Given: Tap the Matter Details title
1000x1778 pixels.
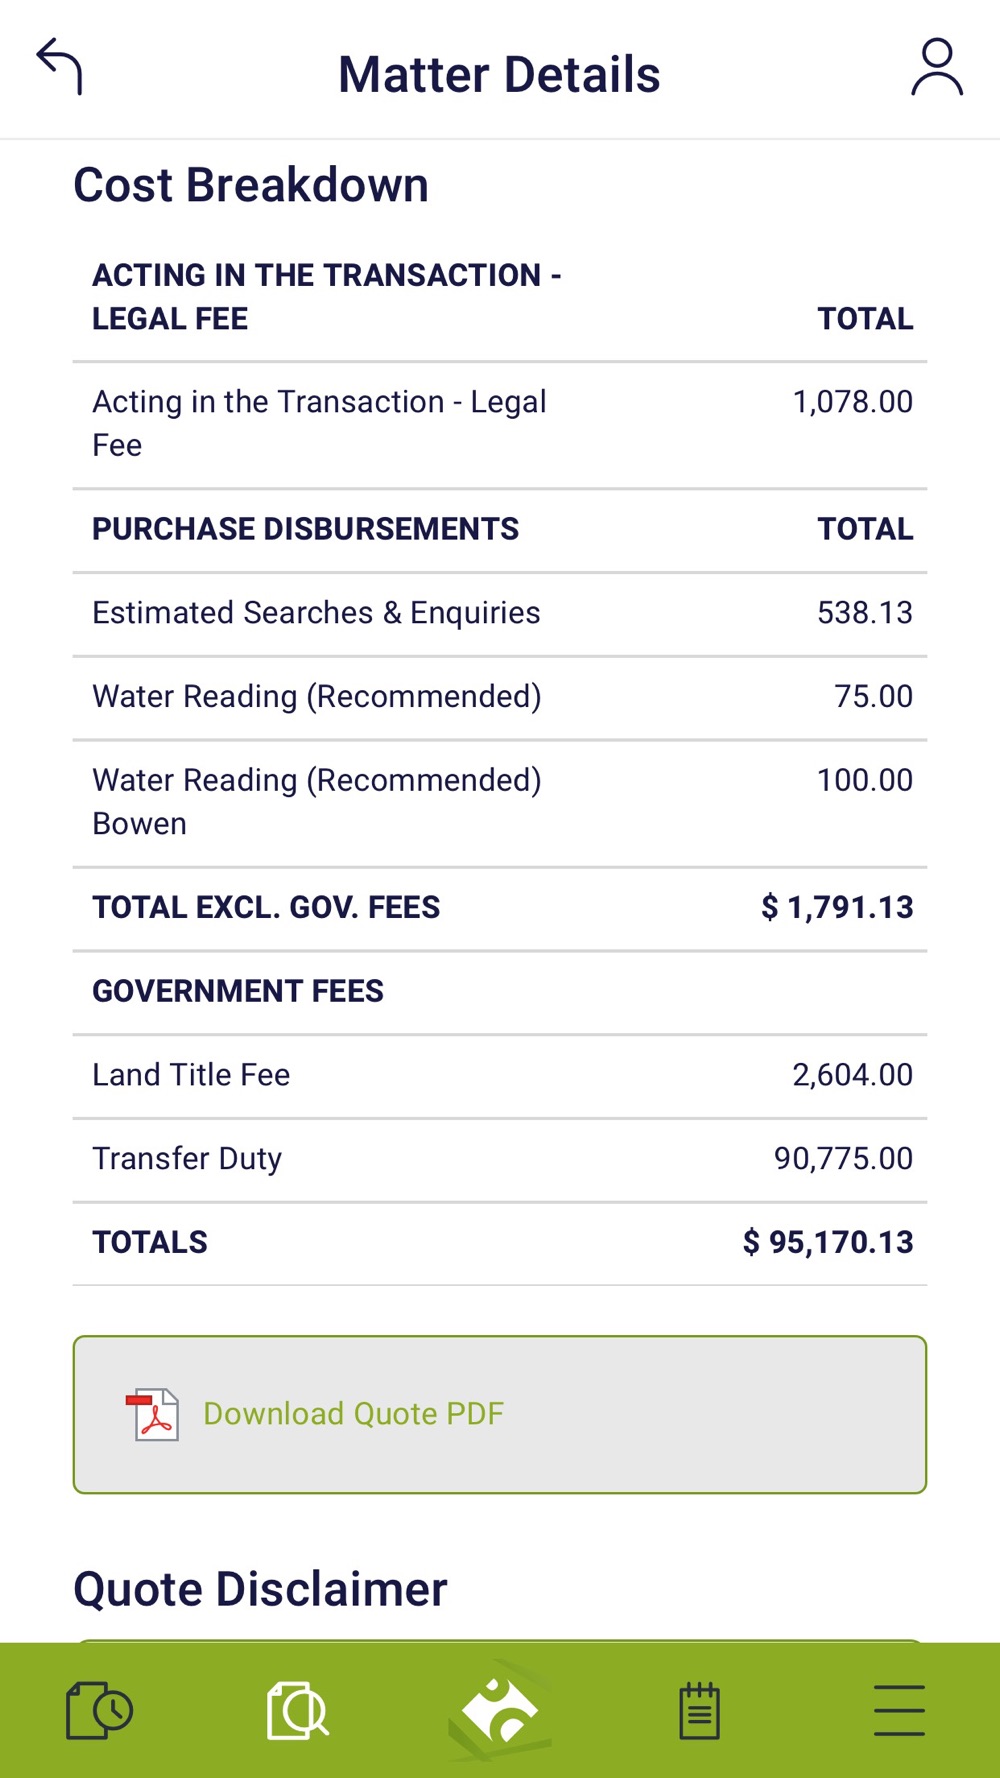Looking at the screenshot, I should pyautogui.click(x=499, y=75).
